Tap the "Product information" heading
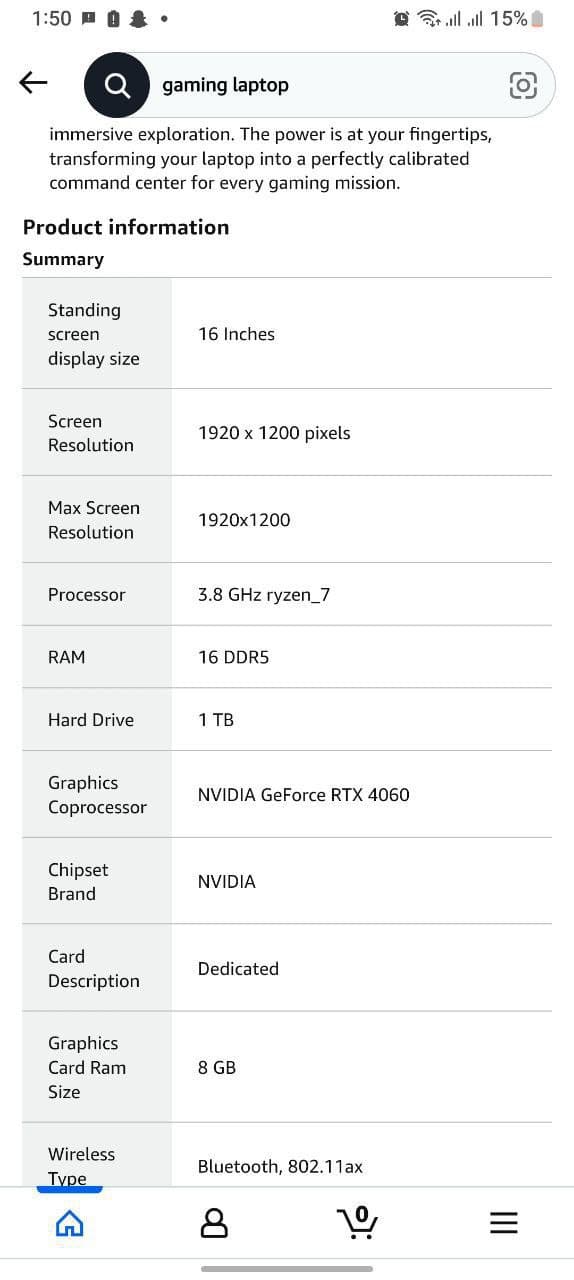Viewport: 574px width, 1280px height. [126, 227]
